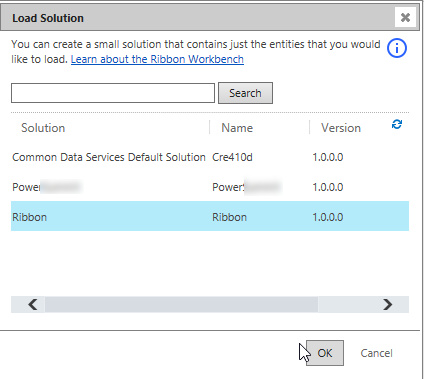
Task: Select the Cre410d name cell
Action: click(x=232, y=157)
